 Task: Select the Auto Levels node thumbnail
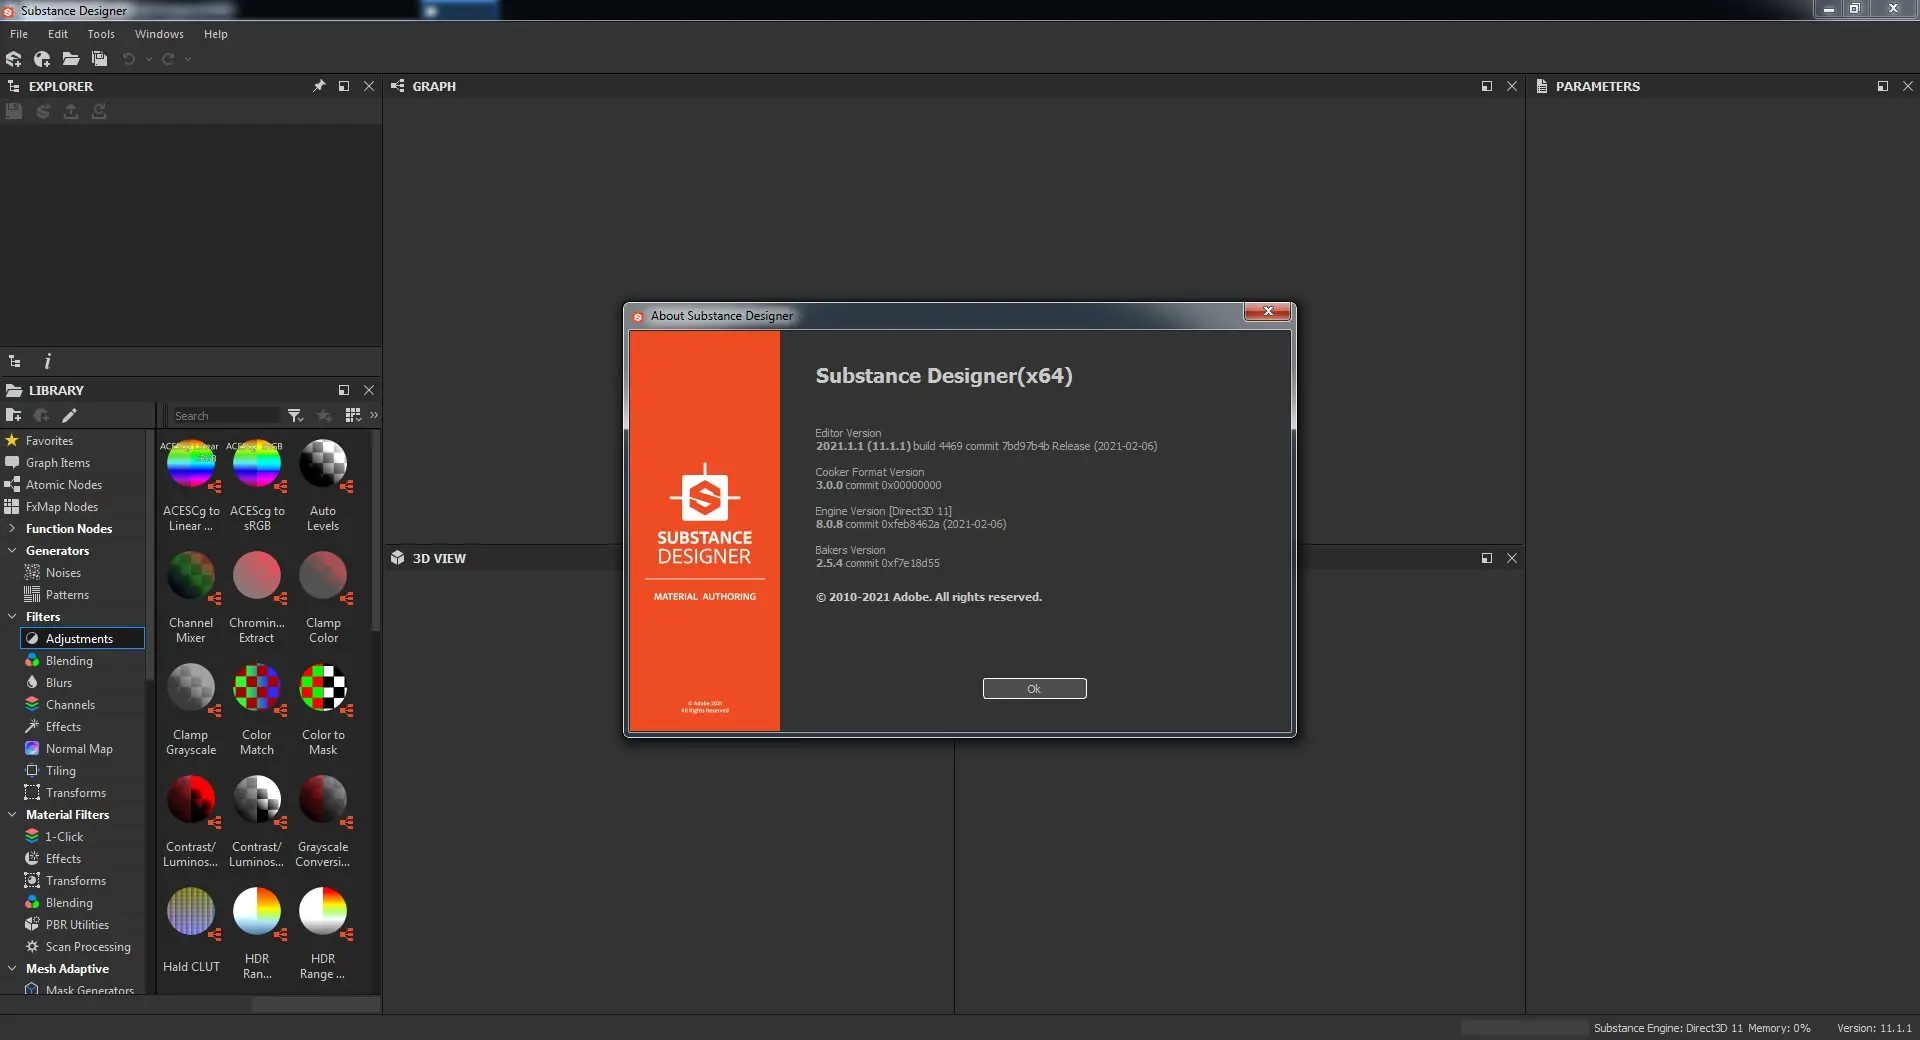click(323, 464)
